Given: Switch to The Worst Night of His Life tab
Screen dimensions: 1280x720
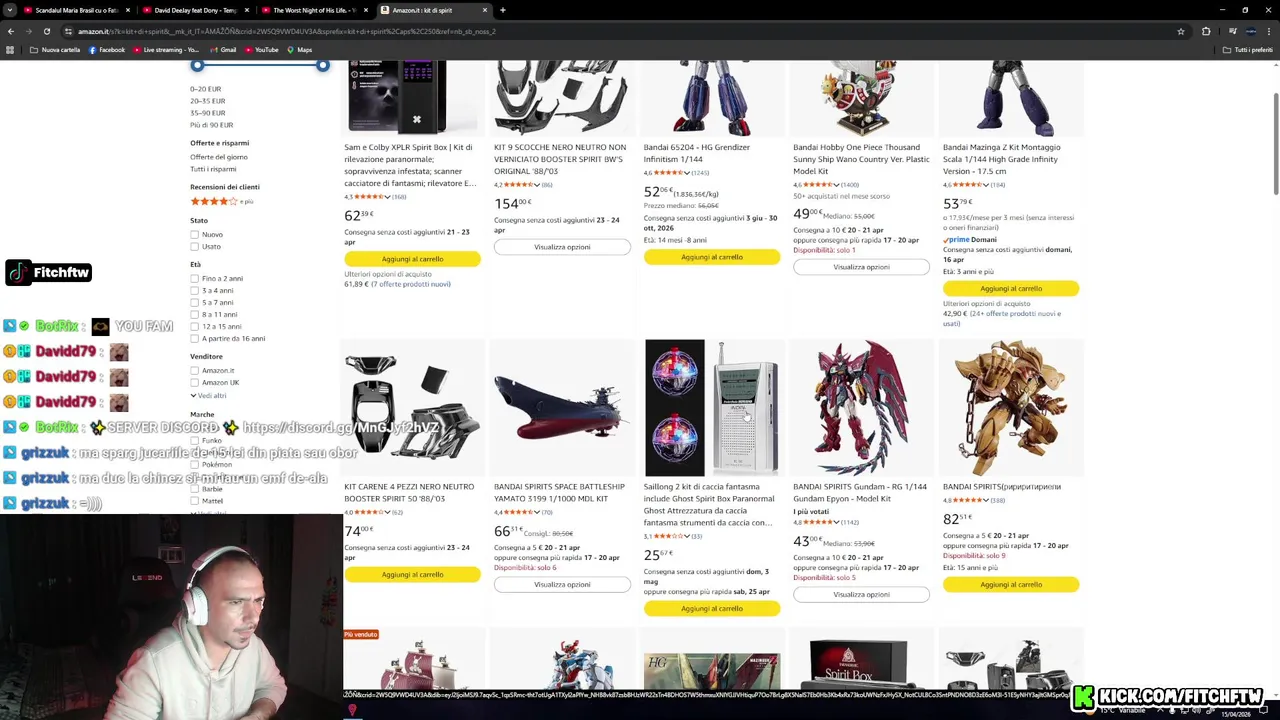Looking at the screenshot, I should 314,10.
